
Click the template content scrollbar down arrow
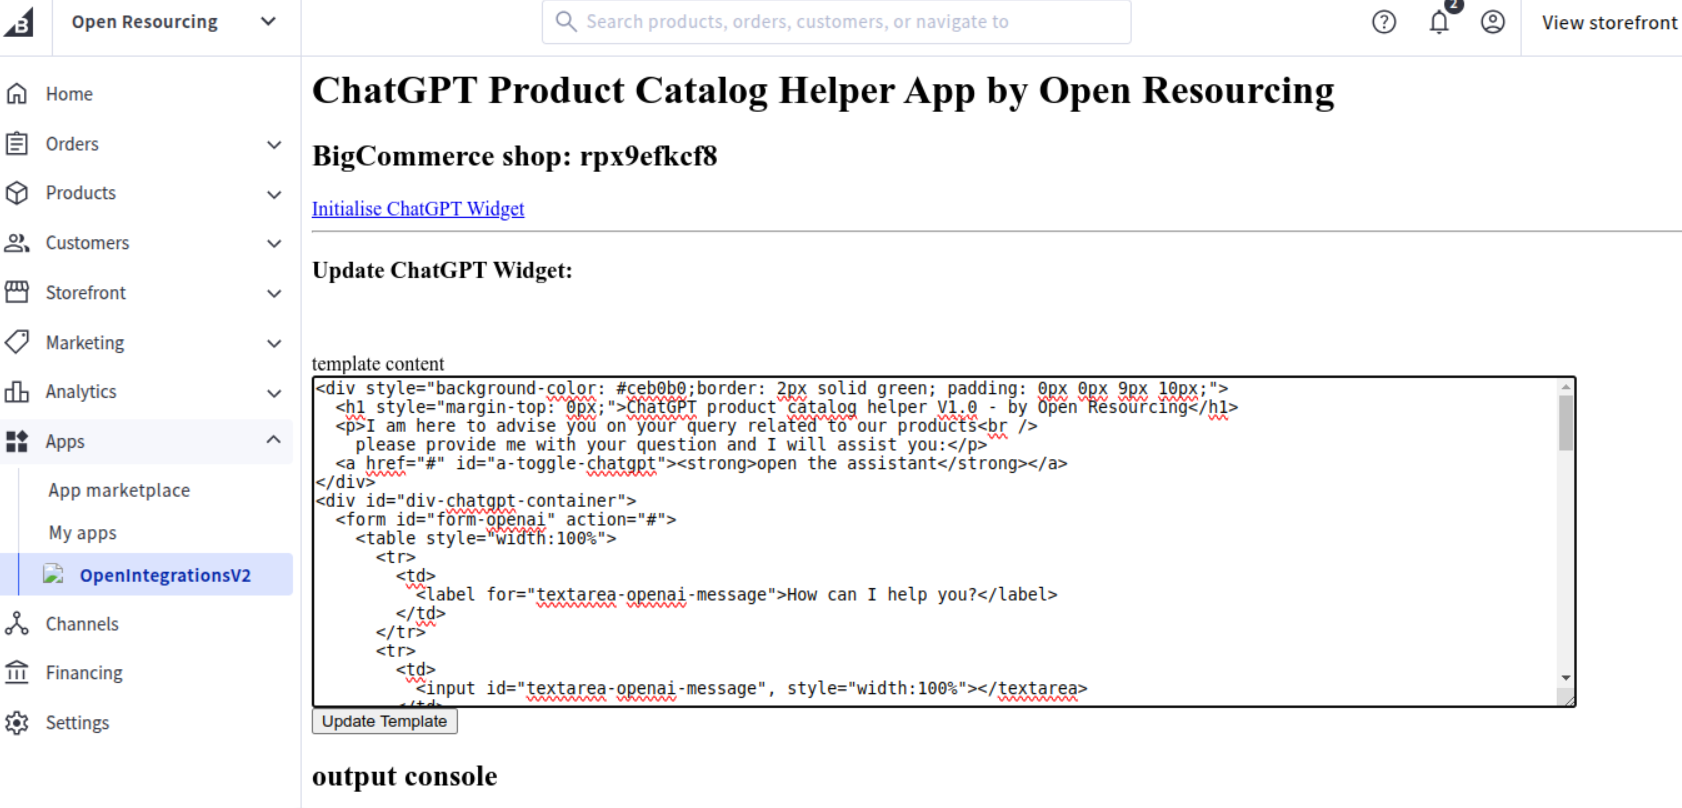point(1565,678)
